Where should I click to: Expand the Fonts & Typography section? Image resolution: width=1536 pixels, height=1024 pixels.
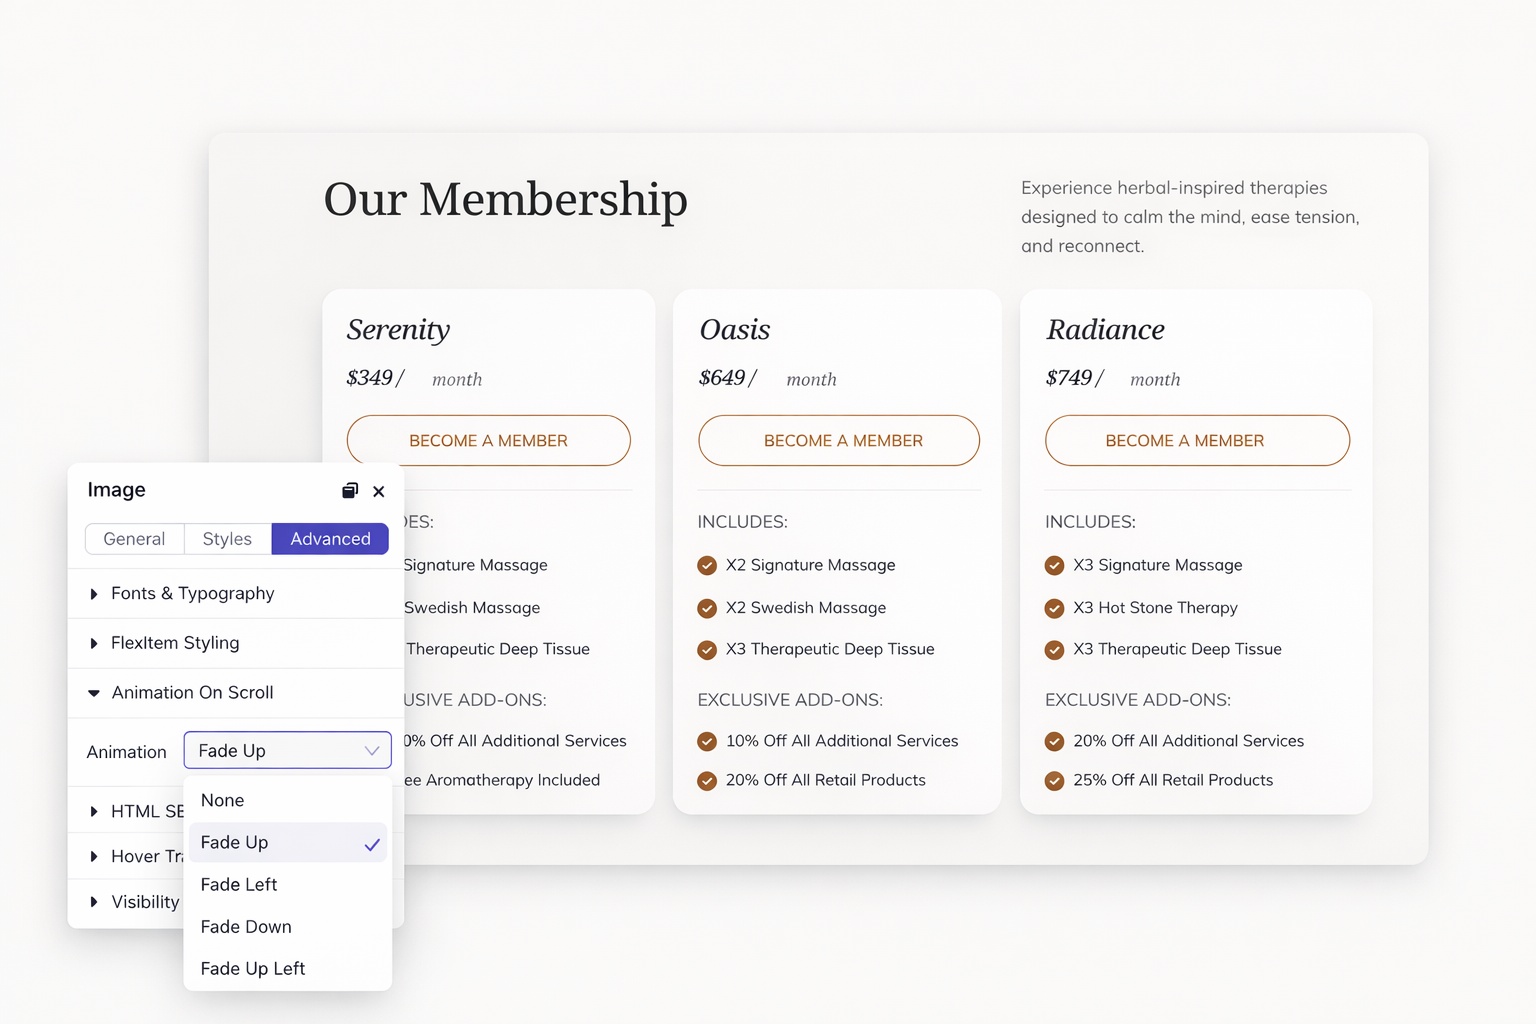pos(192,594)
